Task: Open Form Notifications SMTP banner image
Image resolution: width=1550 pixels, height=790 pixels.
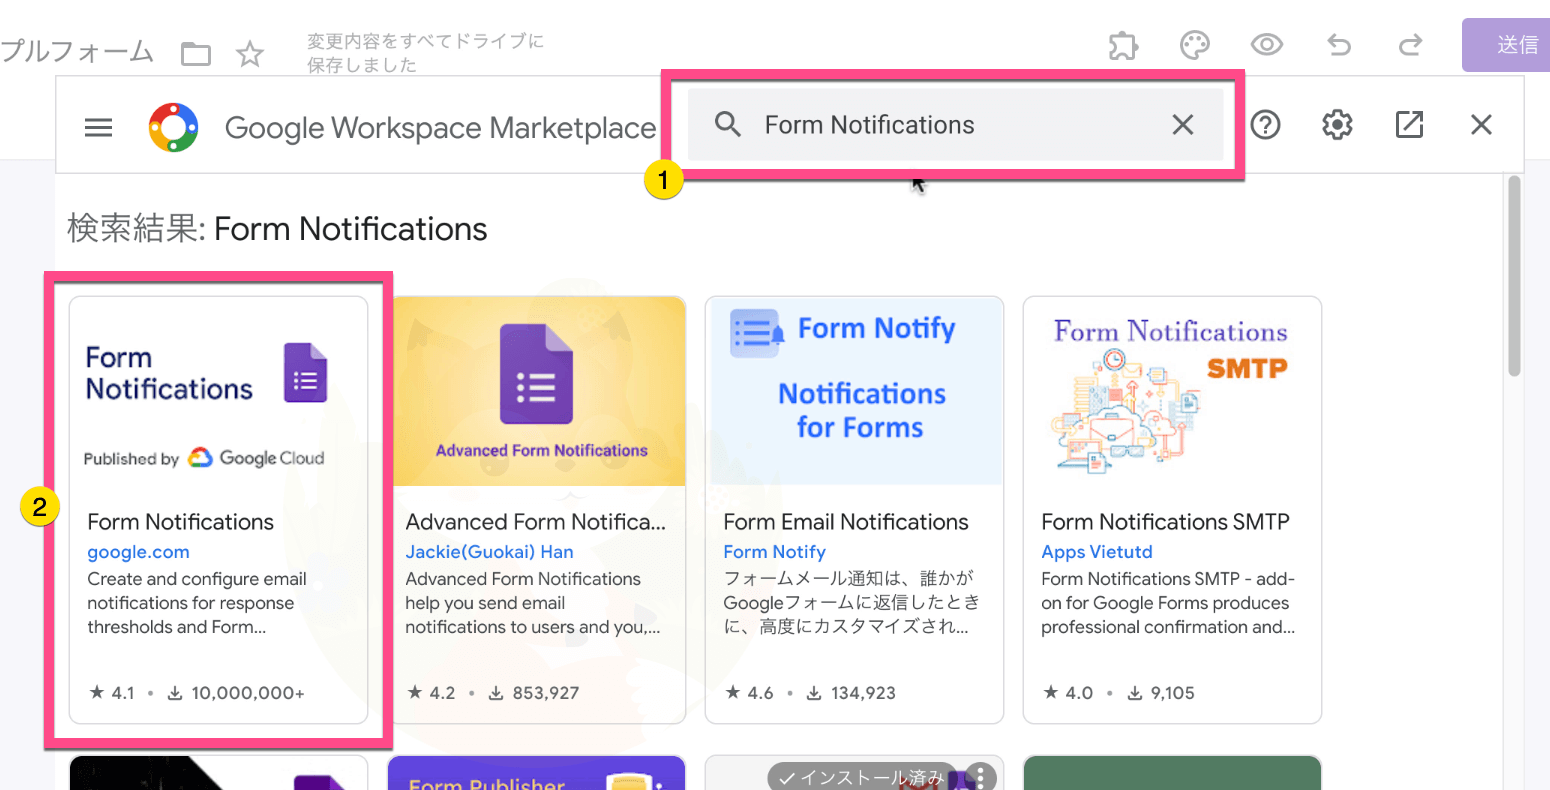Action: pyautogui.click(x=1172, y=392)
